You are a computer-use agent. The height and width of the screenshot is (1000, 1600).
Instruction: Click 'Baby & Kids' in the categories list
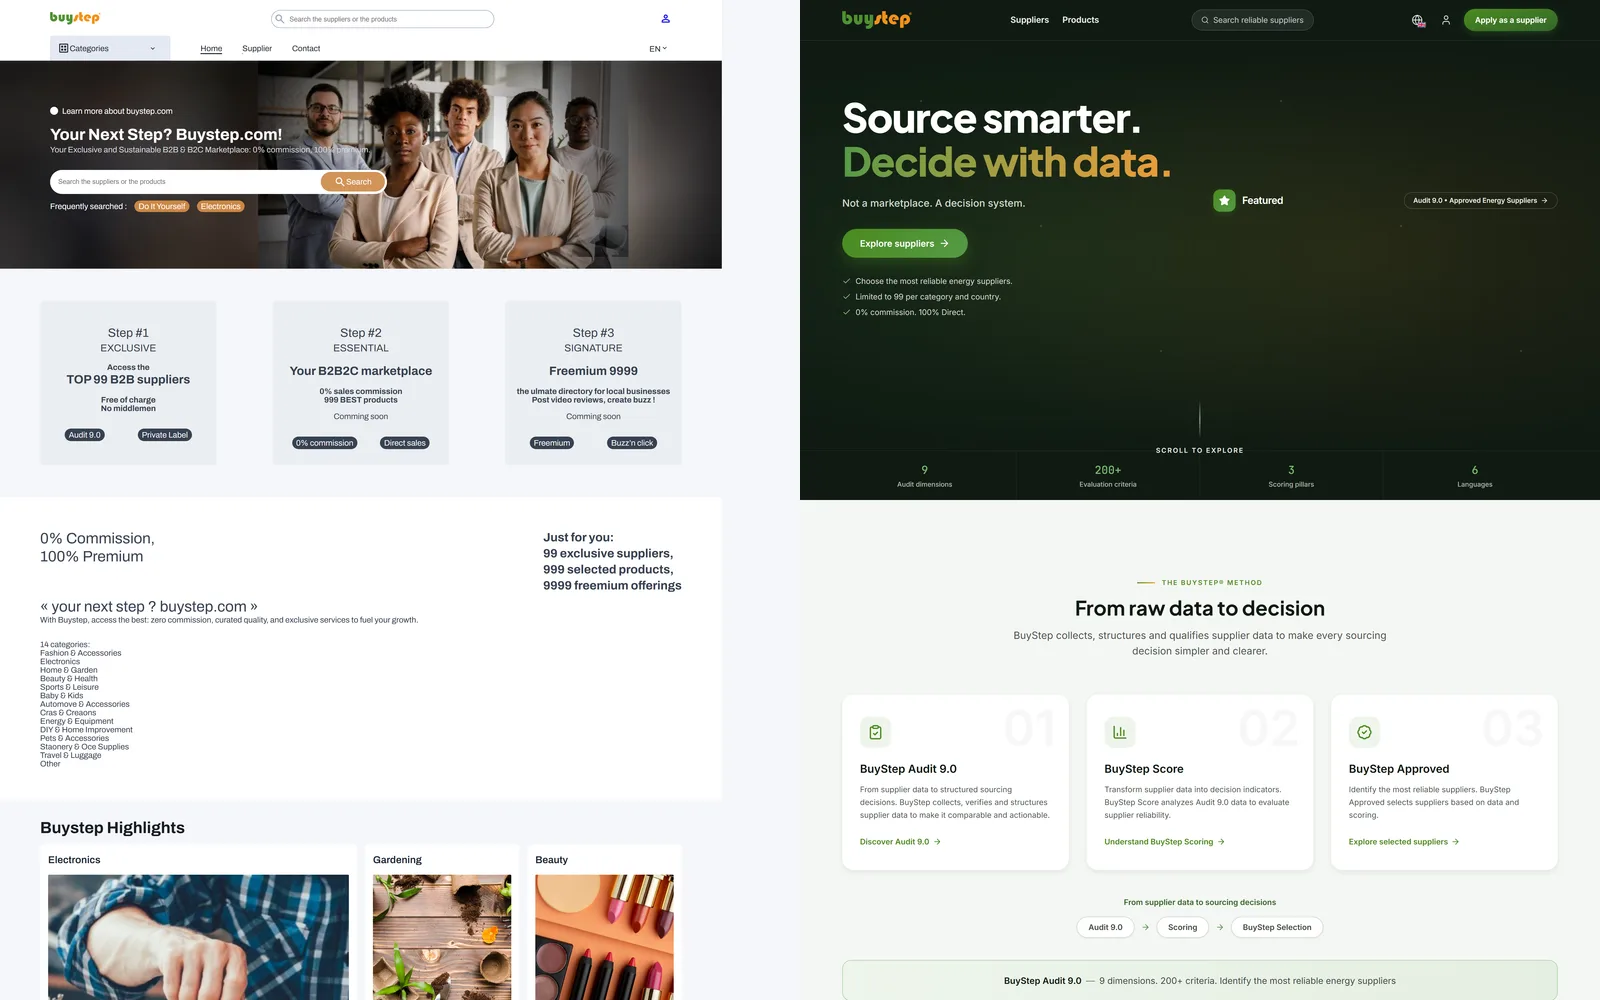click(x=62, y=696)
